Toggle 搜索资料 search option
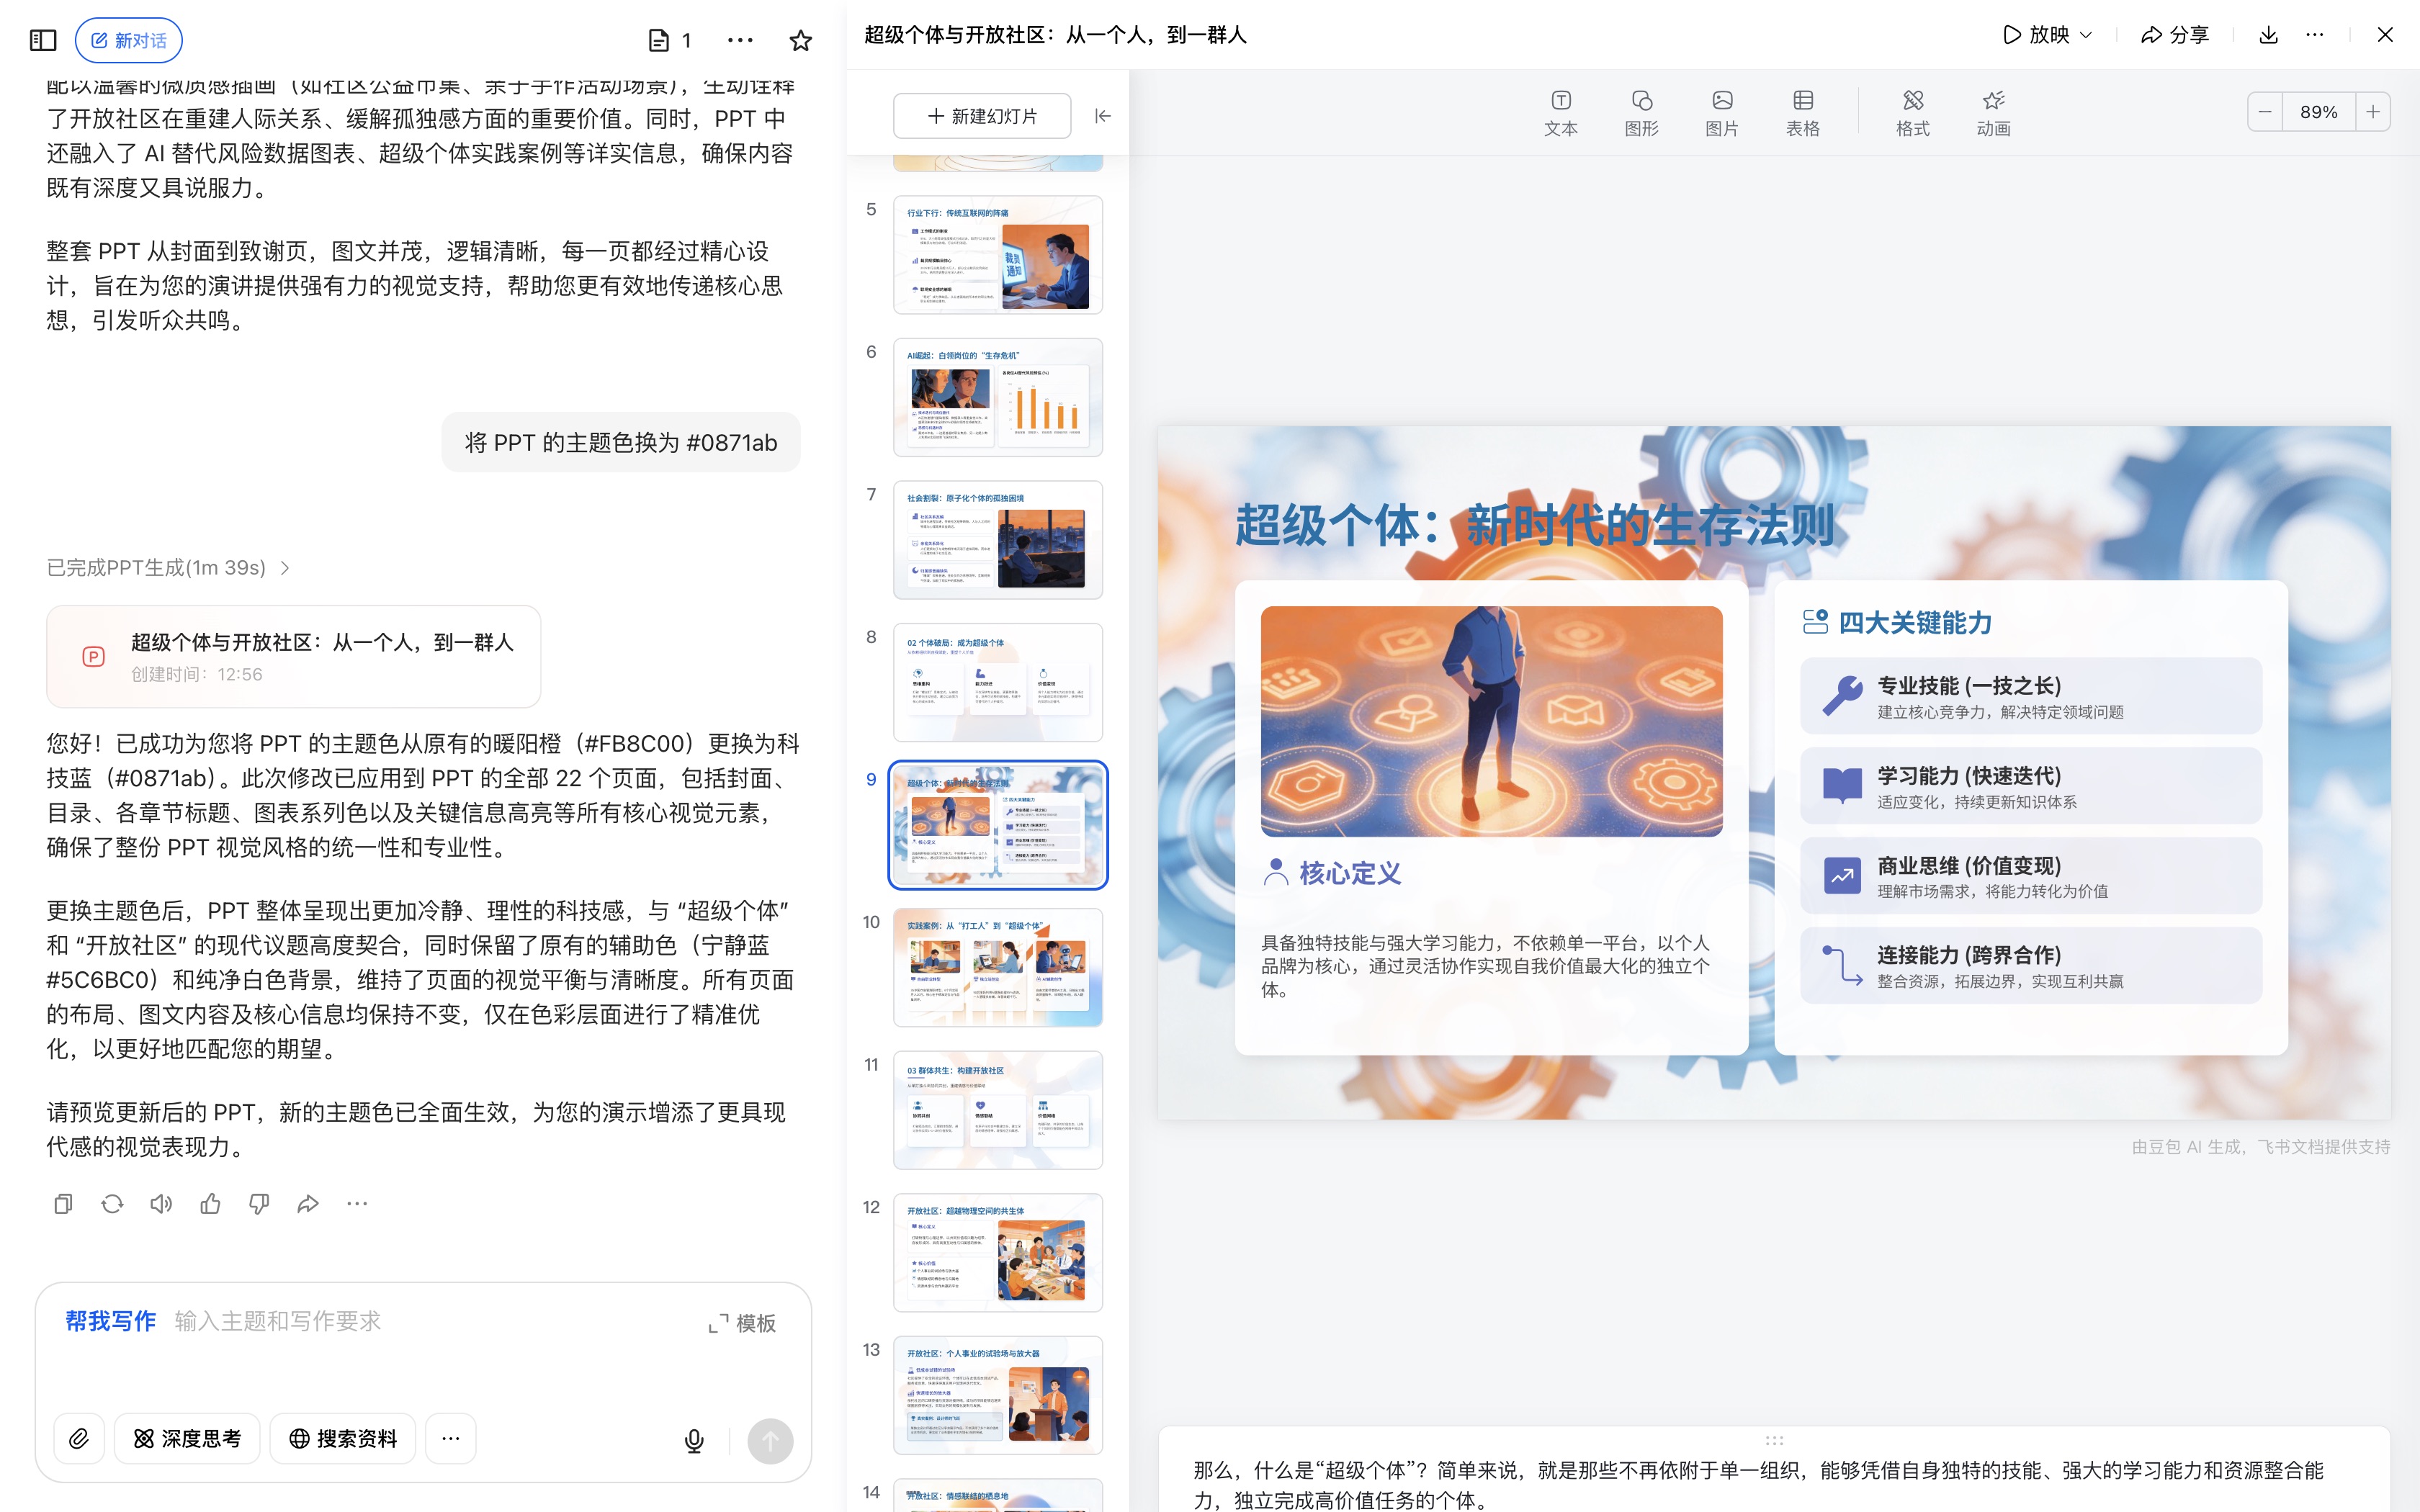 point(343,1439)
